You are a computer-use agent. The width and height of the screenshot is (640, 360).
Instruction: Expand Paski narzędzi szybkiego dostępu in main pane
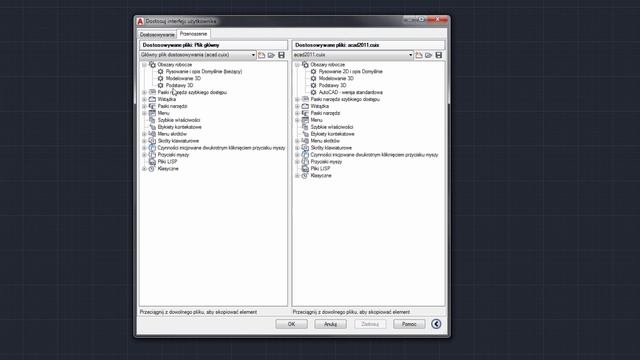point(144,92)
